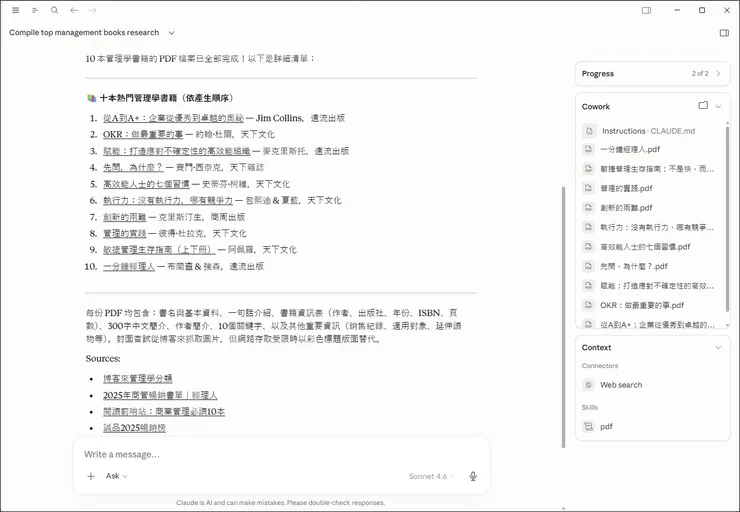
Task: Open link 從A到A+ book title
Action: click(173, 118)
